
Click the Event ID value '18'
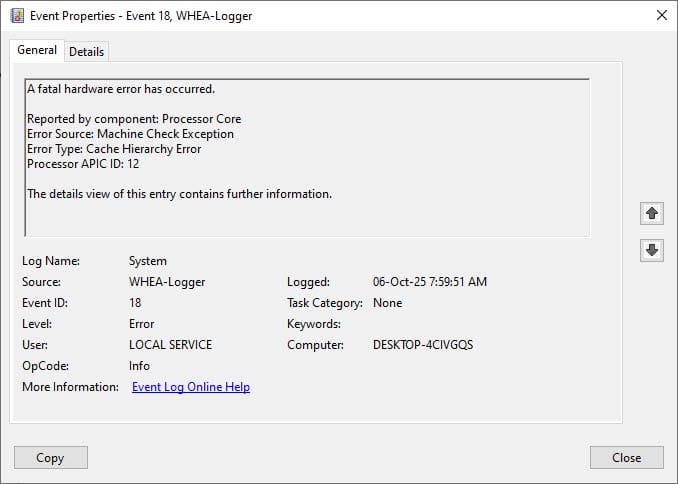136,303
